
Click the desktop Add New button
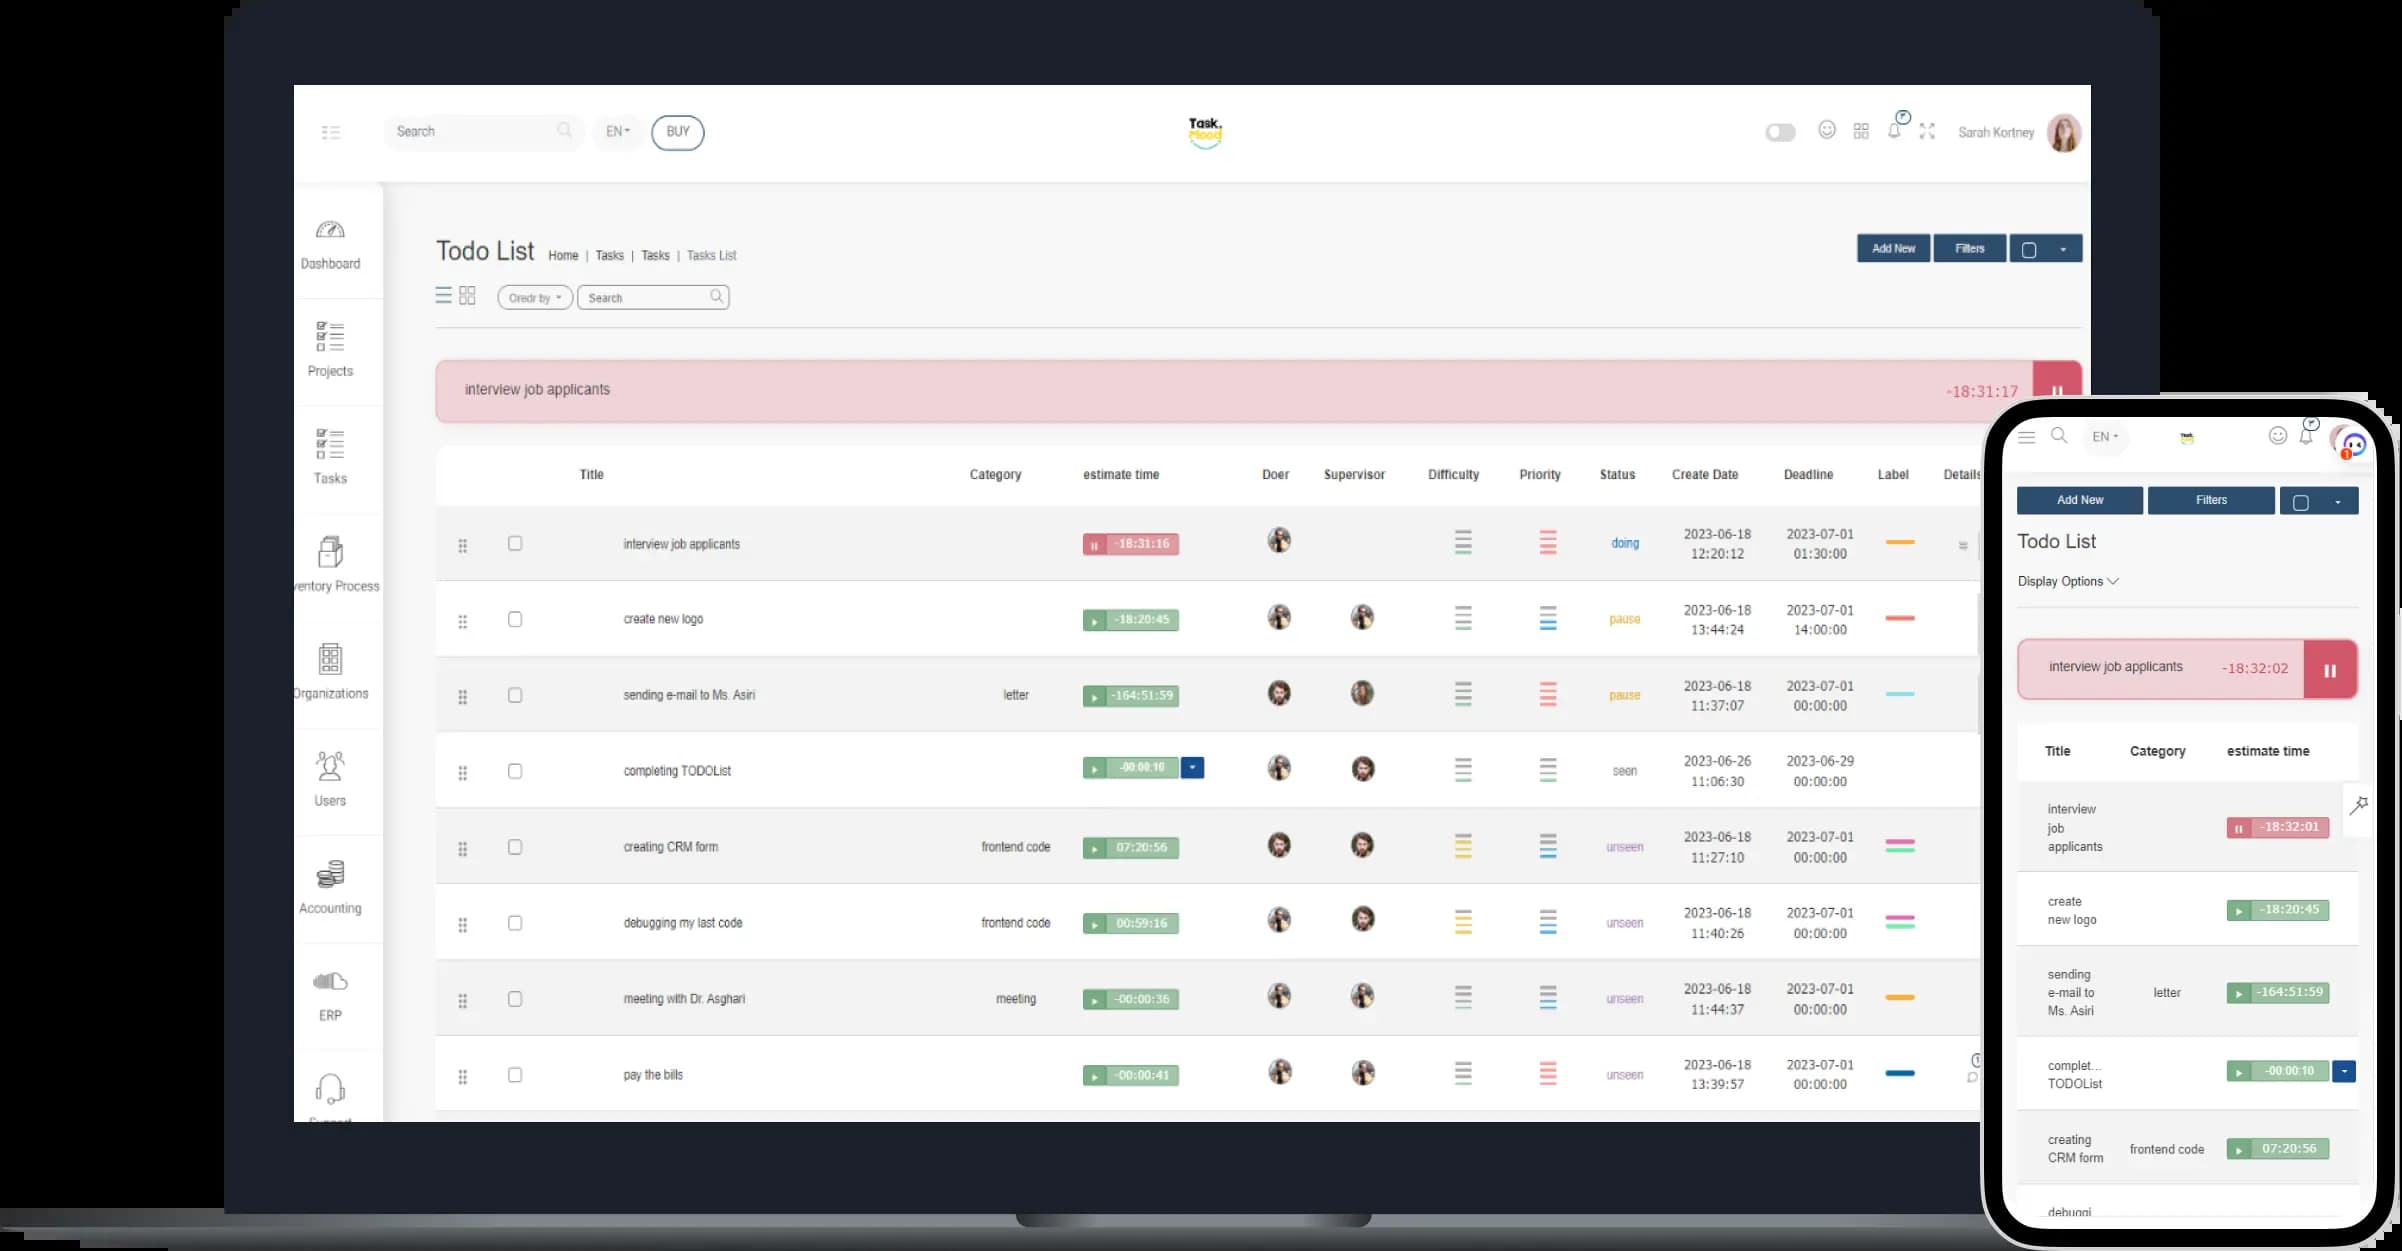(1893, 249)
